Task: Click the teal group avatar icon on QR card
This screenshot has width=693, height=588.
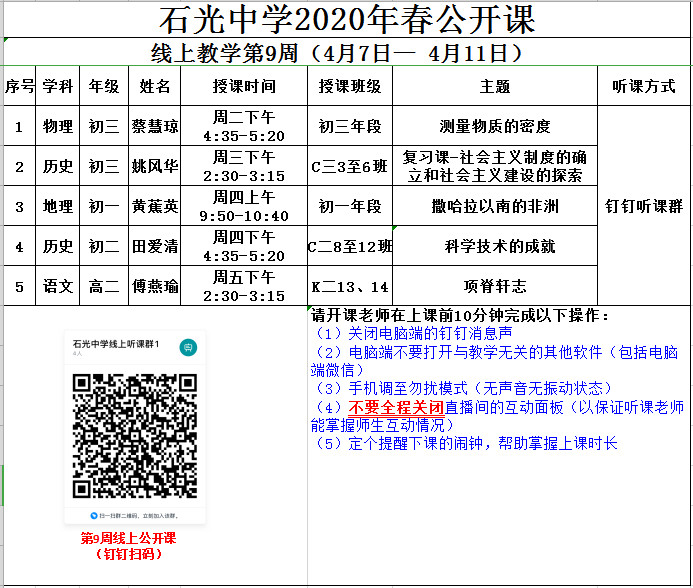Action: click(187, 347)
